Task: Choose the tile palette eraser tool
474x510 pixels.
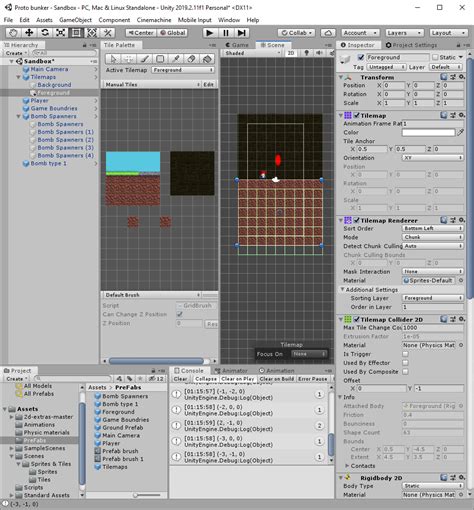Action: (191, 59)
